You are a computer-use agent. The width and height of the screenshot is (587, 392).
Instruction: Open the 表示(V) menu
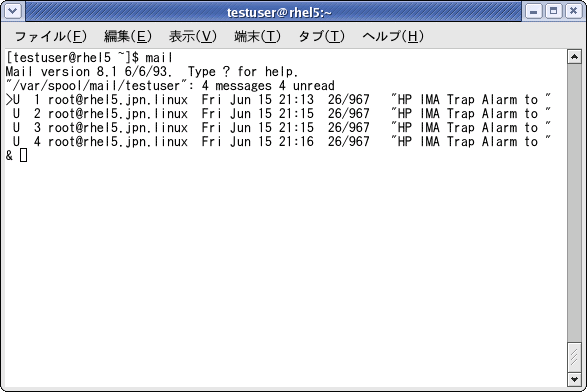coord(192,36)
